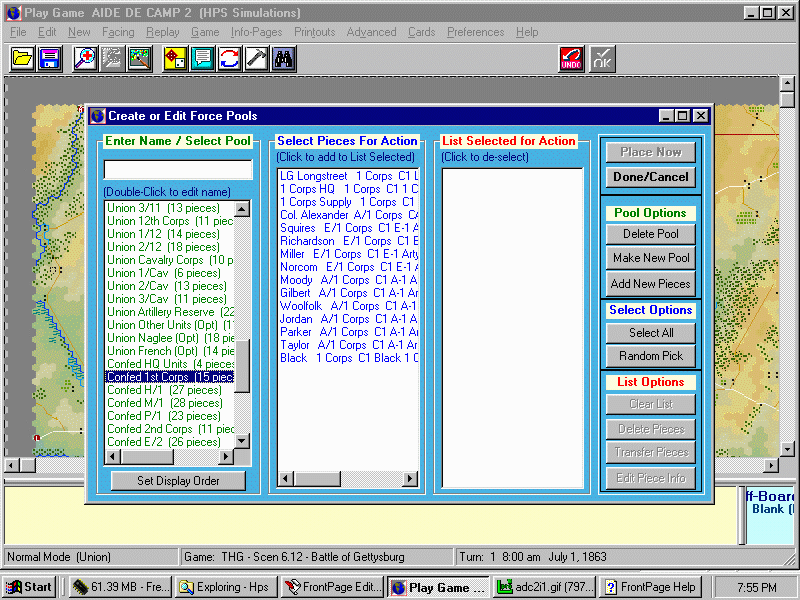Select the 'Union Artillery Reserve' pool
The height and width of the screenshot is (600, 800).
[170, 312]
